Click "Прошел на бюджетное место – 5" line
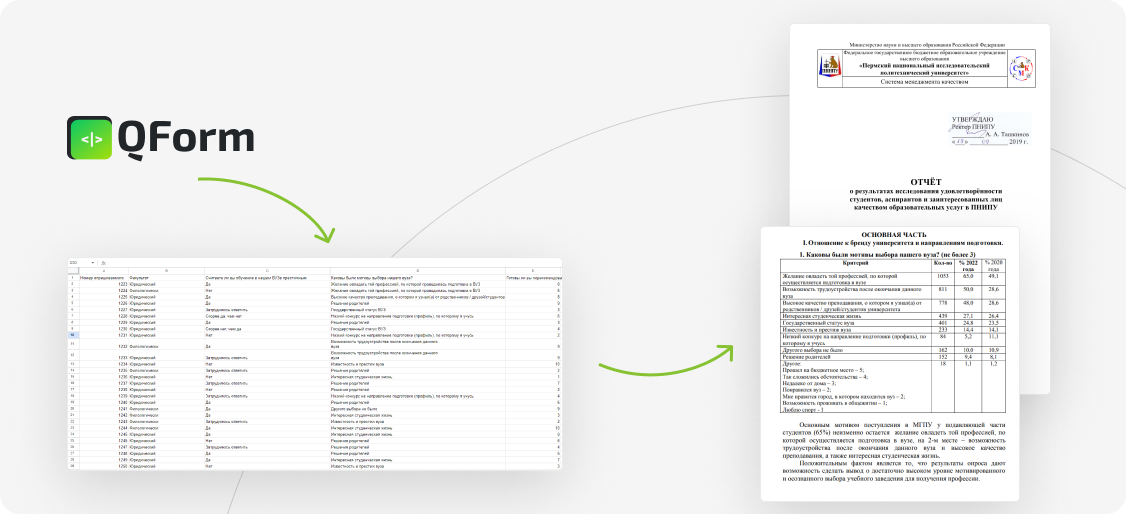 823,370
